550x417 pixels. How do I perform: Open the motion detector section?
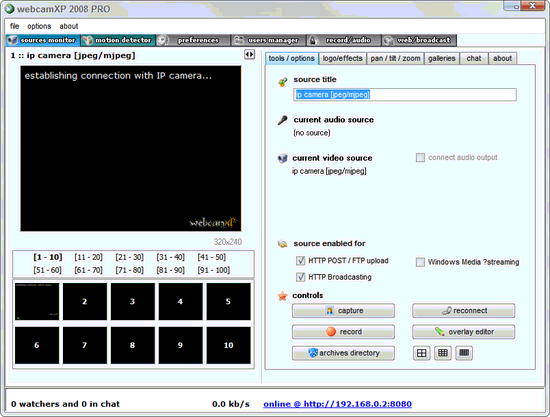point(118,40)
